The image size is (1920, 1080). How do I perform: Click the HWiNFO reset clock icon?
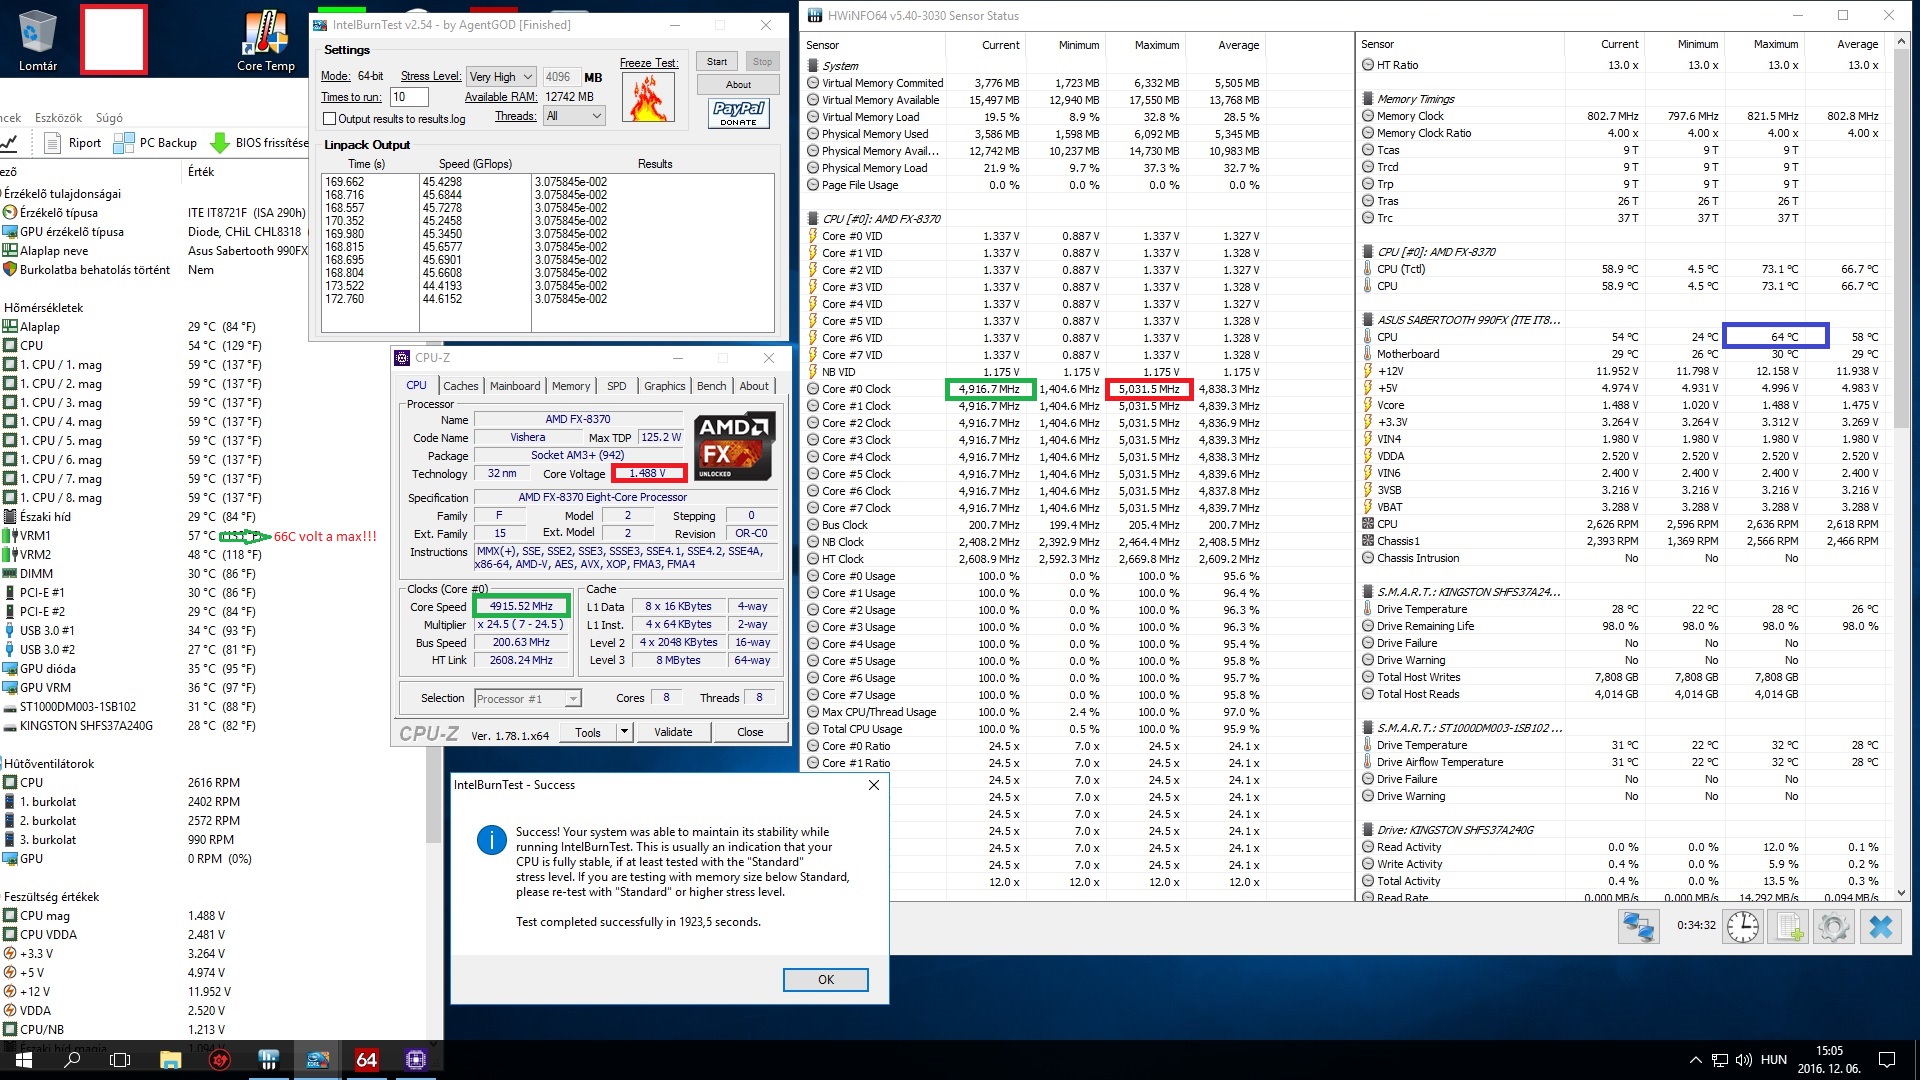tap(1743, 926)
